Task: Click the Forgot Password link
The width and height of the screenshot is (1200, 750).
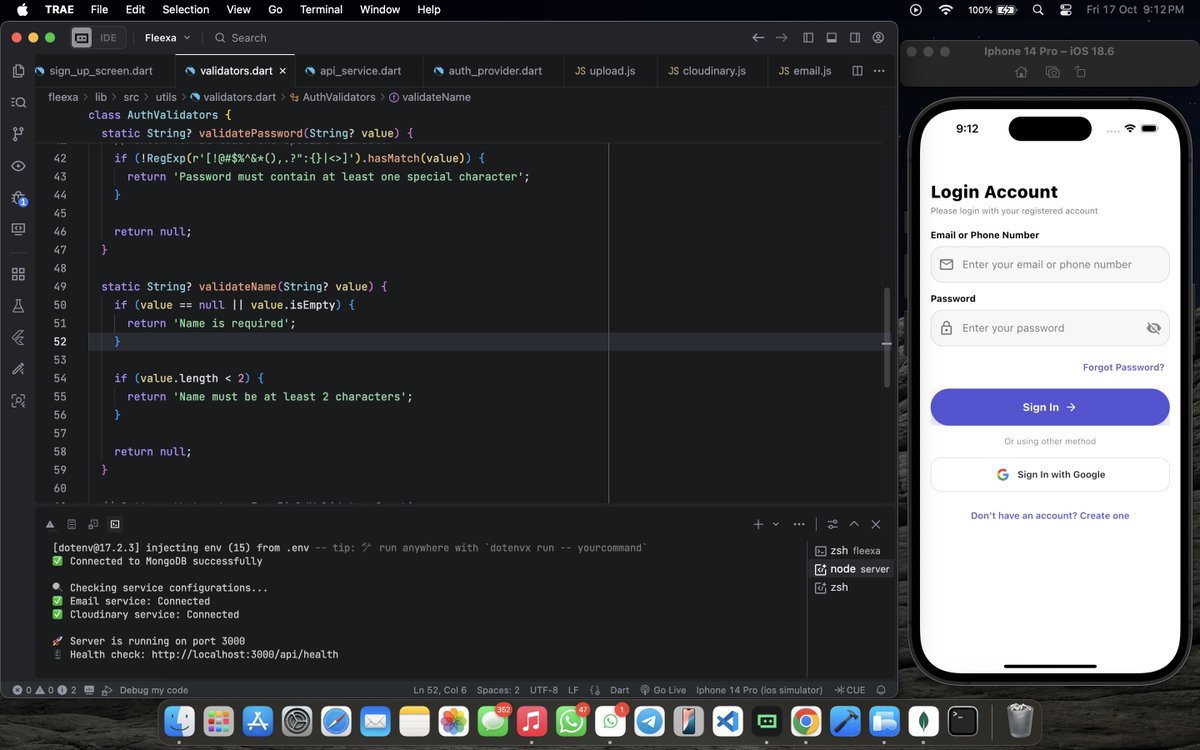Action: point(1123,367)
